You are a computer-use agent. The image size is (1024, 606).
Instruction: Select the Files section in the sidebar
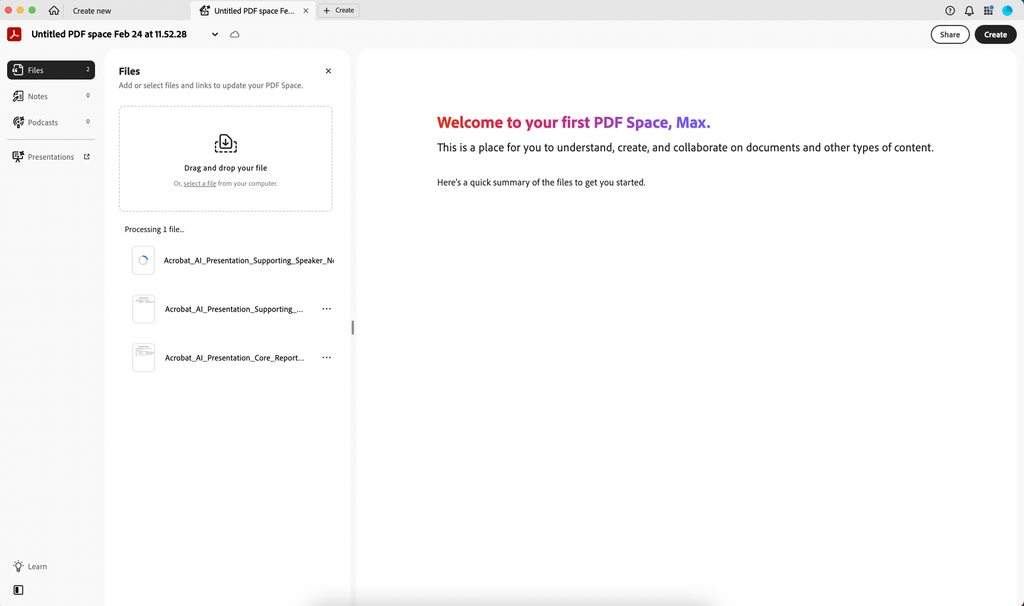point(35,70)
